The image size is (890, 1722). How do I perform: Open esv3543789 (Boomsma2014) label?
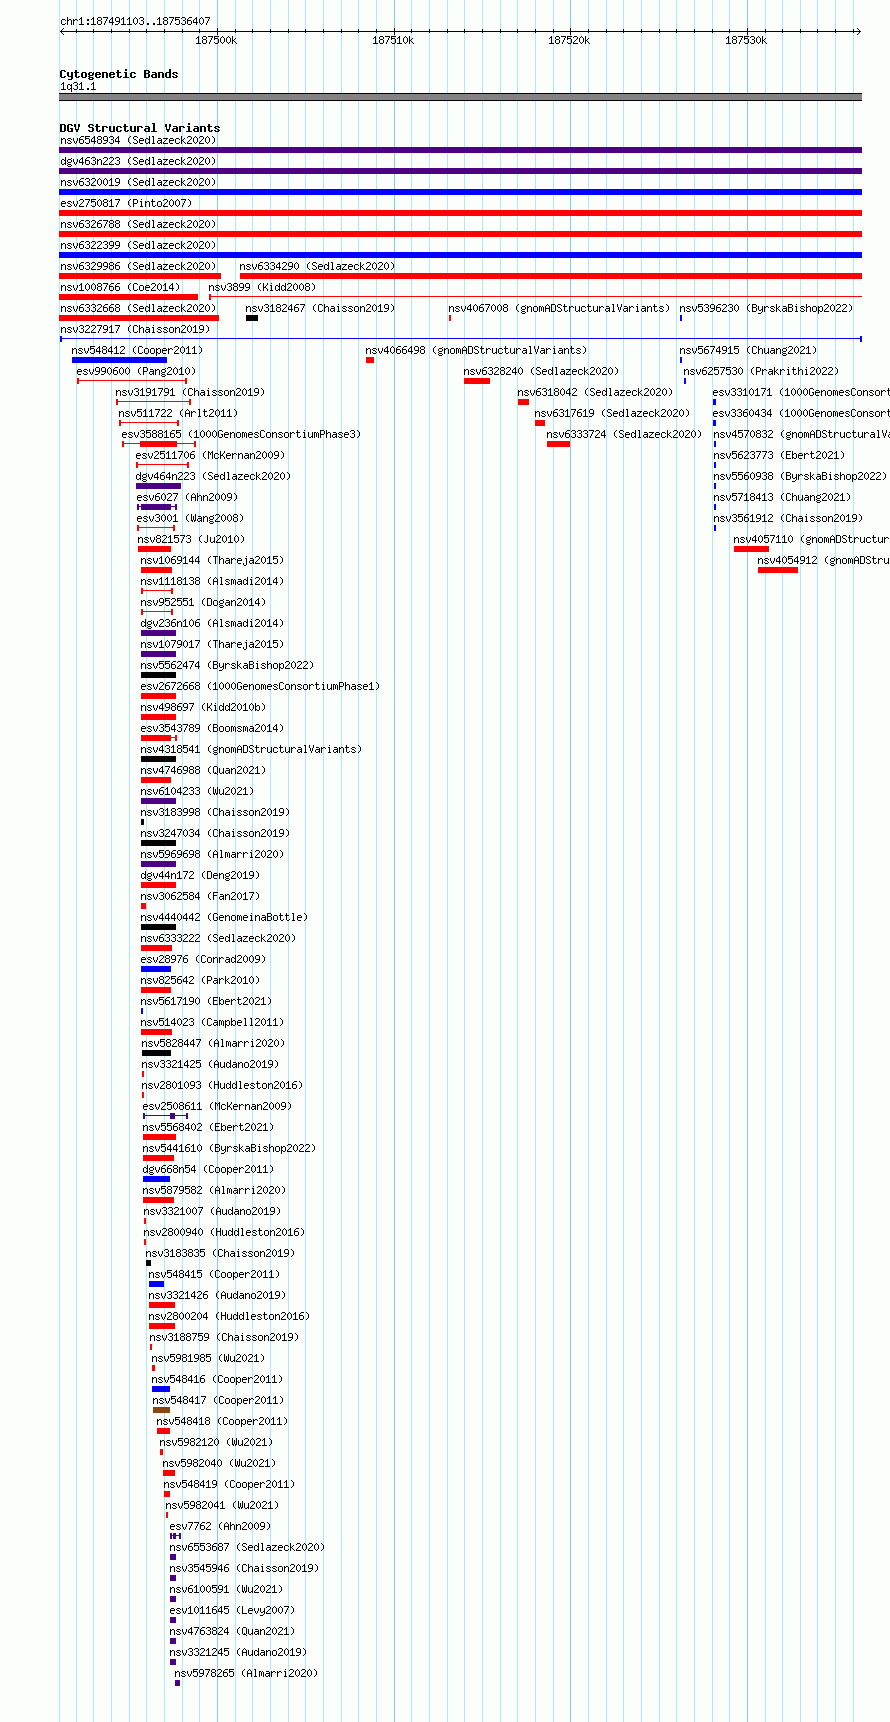coord(213,728)
